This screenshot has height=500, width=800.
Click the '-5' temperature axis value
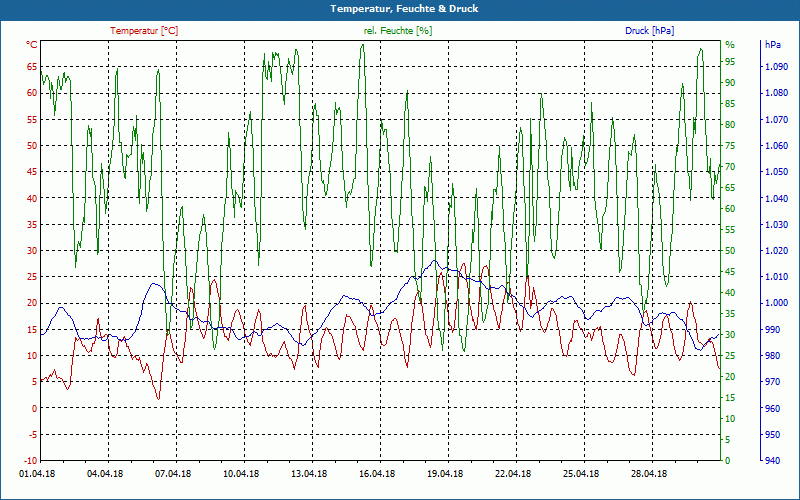pyautogui.click(x=32, y=435)
